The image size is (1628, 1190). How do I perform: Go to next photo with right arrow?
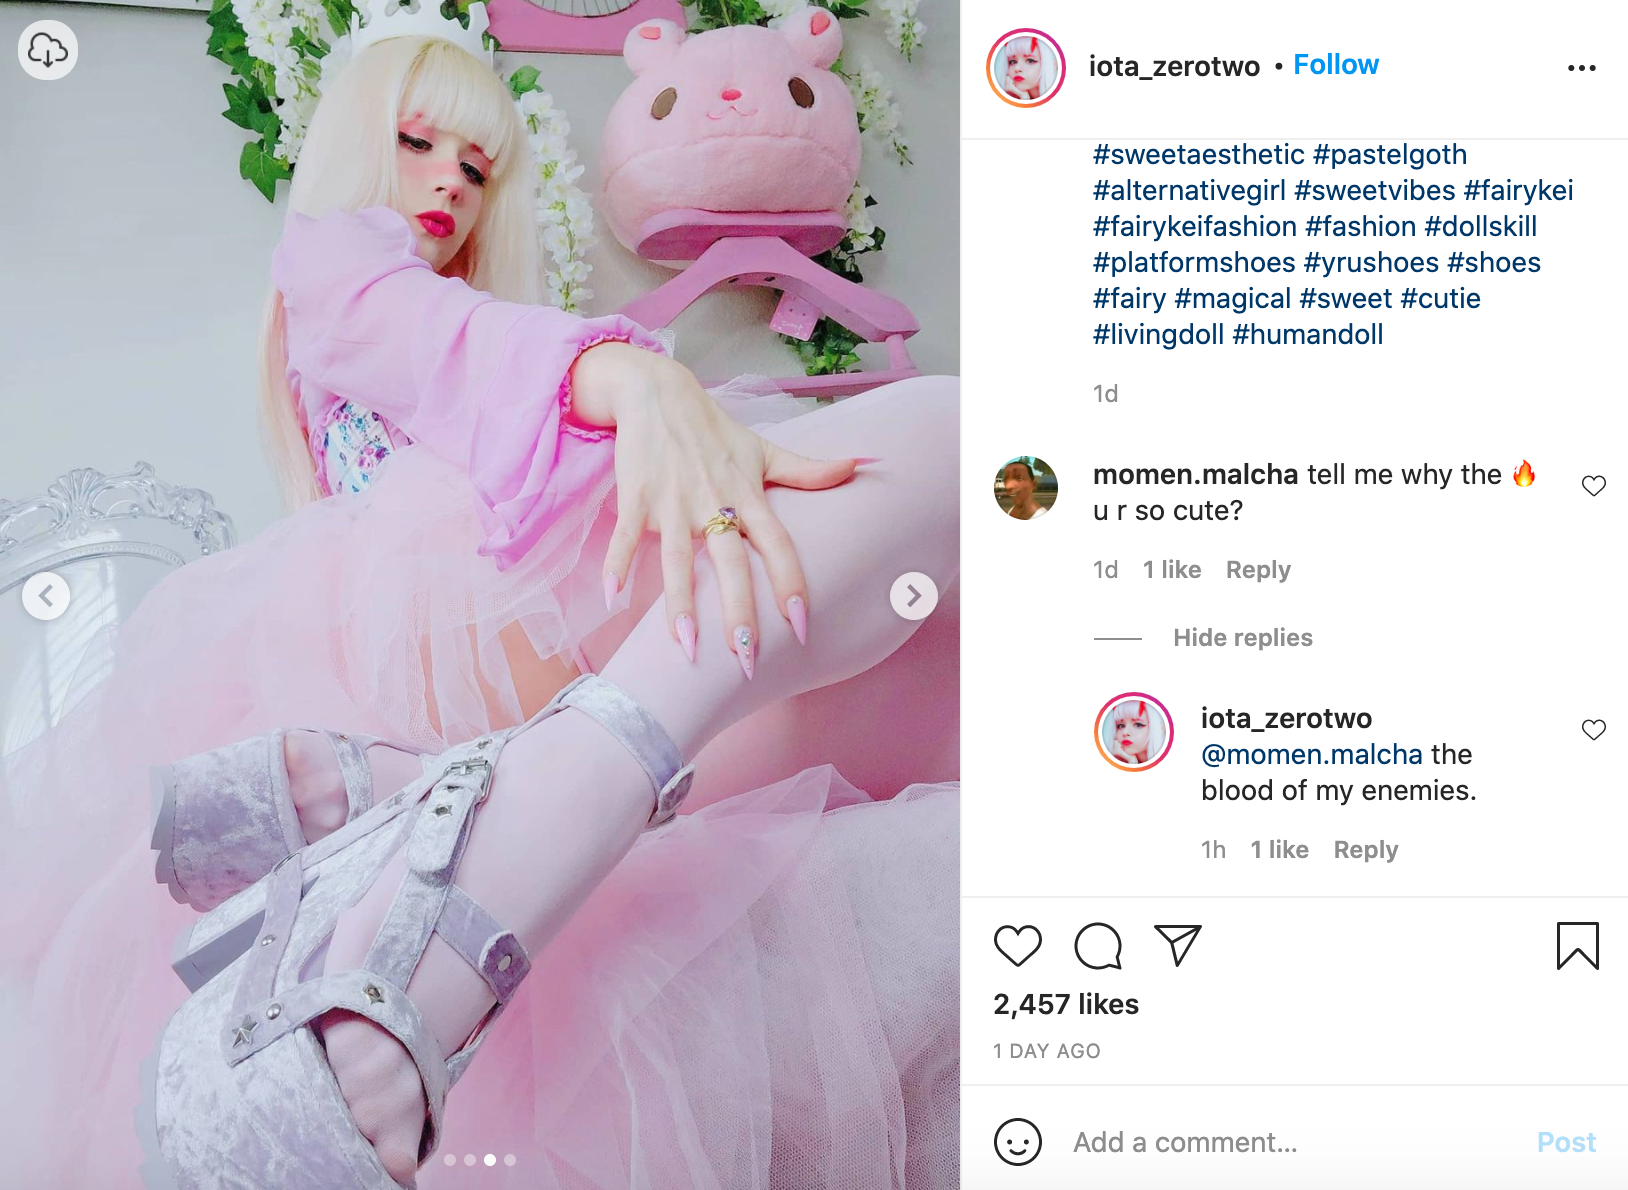tap(913, 596)
